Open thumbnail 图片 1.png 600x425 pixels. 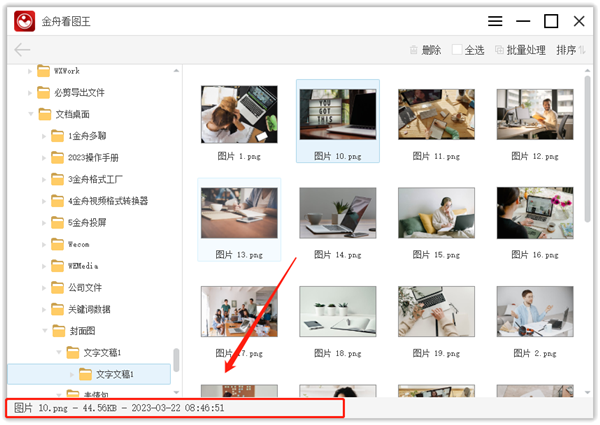coord(239,114)
